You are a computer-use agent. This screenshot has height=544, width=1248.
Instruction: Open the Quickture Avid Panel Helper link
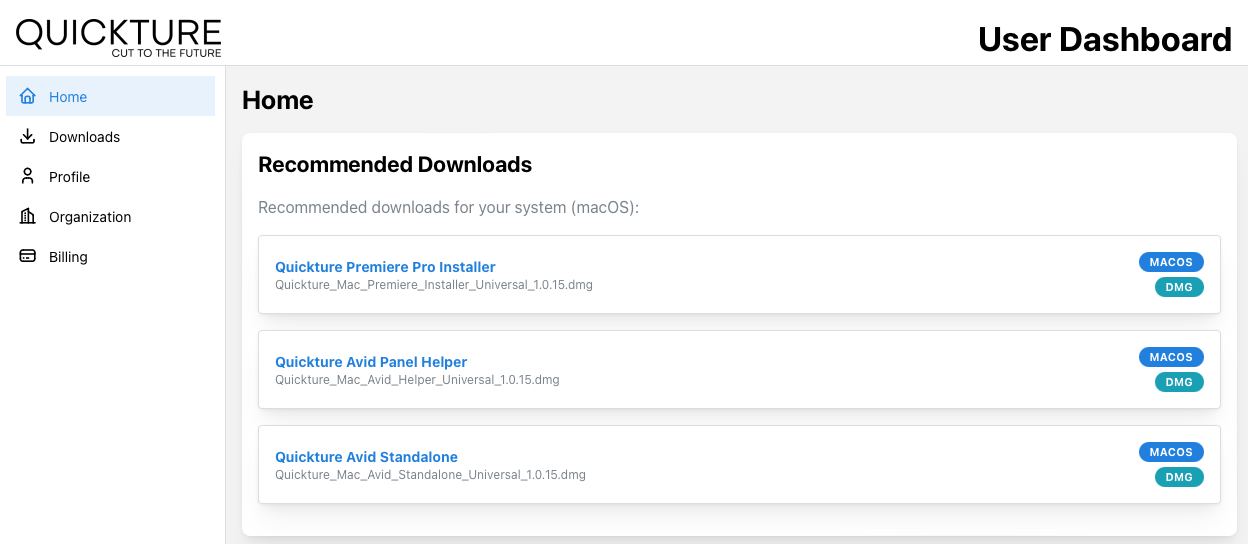[x=371, y=362]
